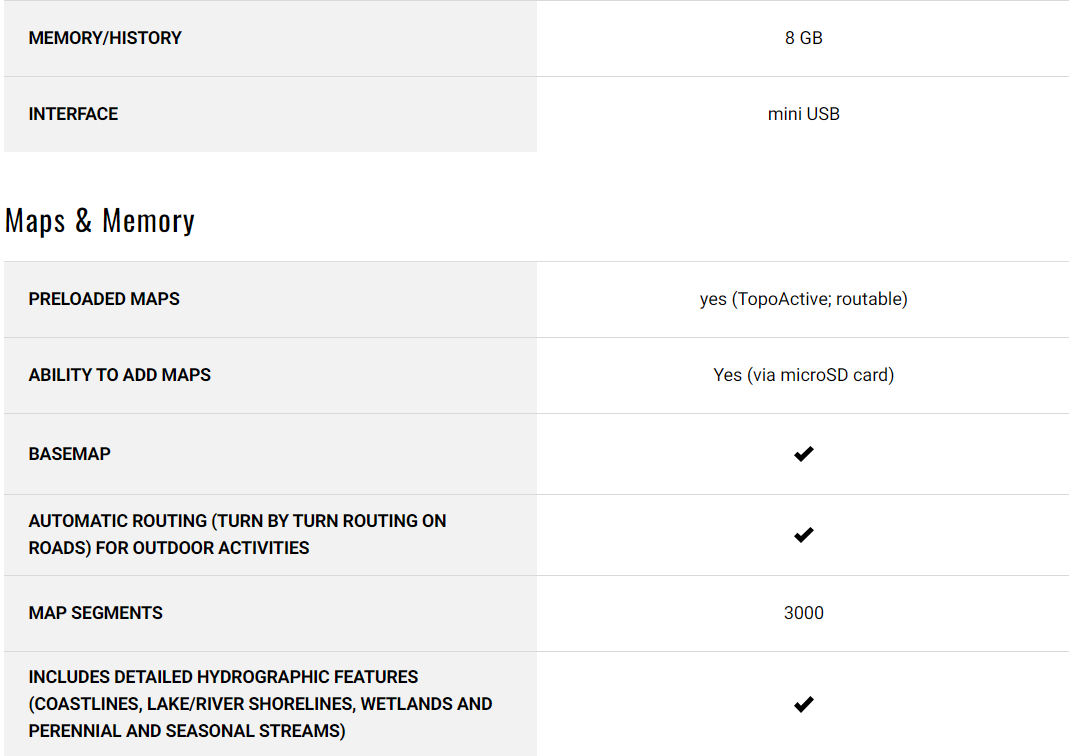The width and height of the screenshot is (1069, 756).
Task: Click the 'AUTOMATIC ROUTING (TURN BY TURN' text line
Action: point(237,521)
